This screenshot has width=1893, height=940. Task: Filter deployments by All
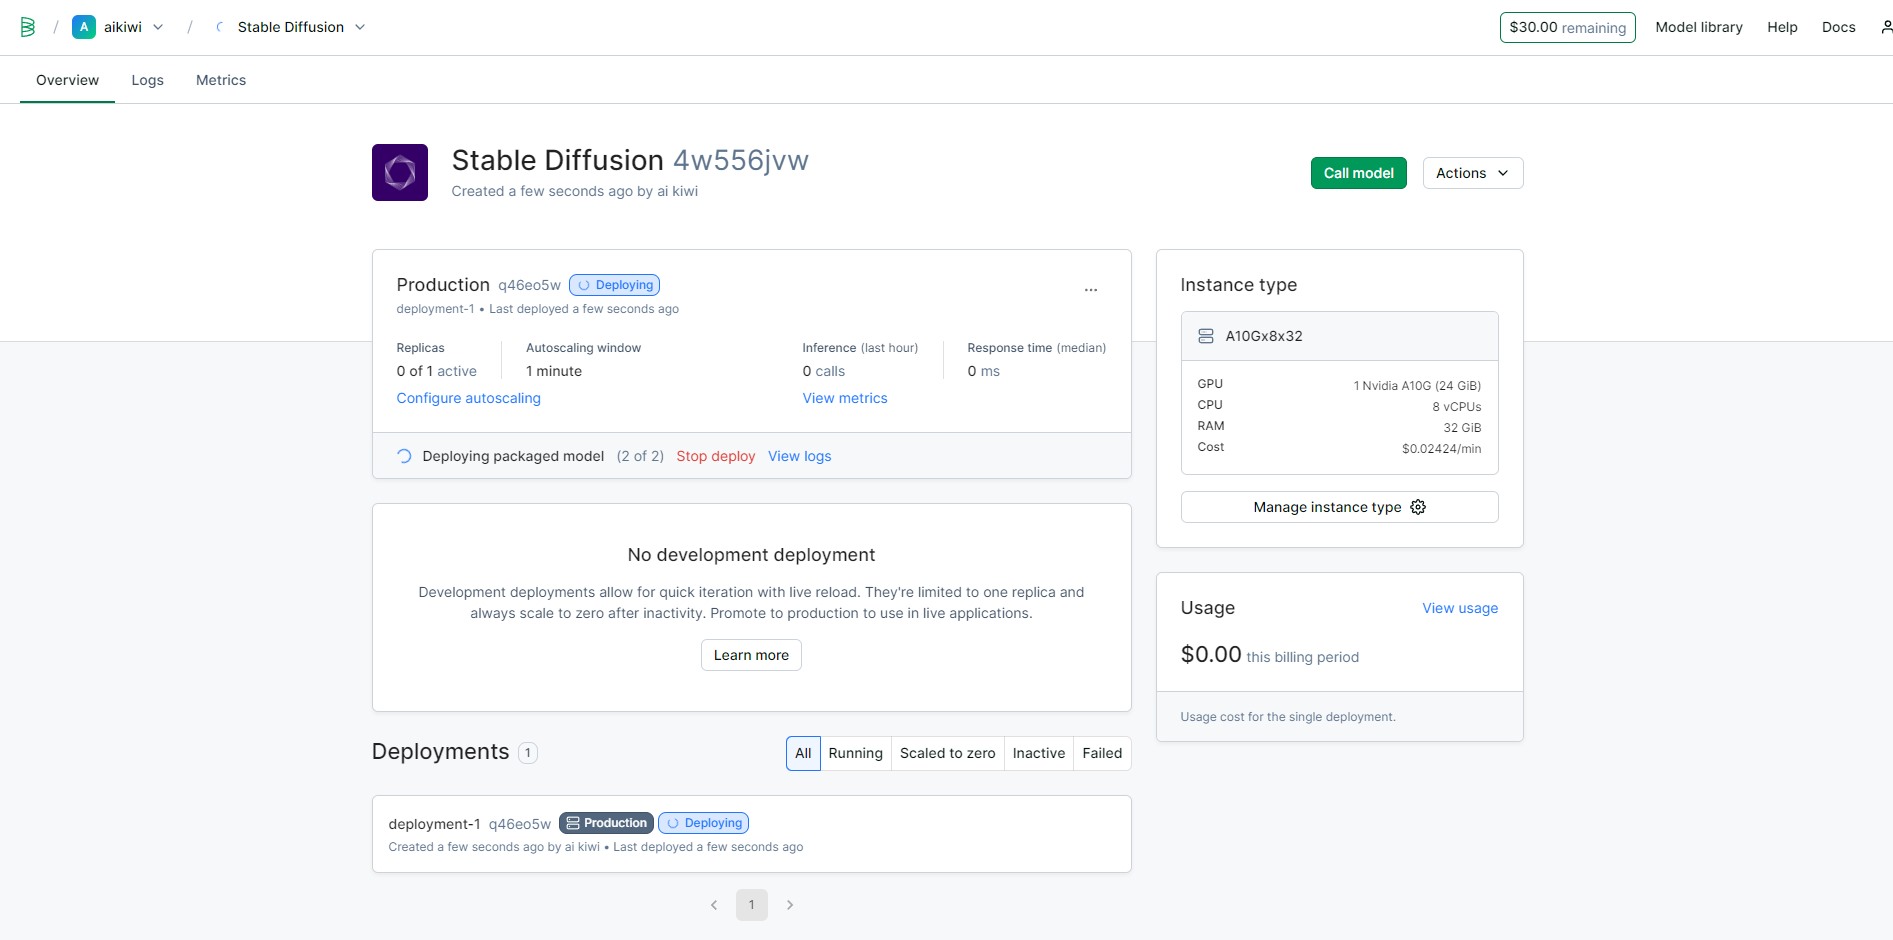pyautogui.click(x=803, y=753)
